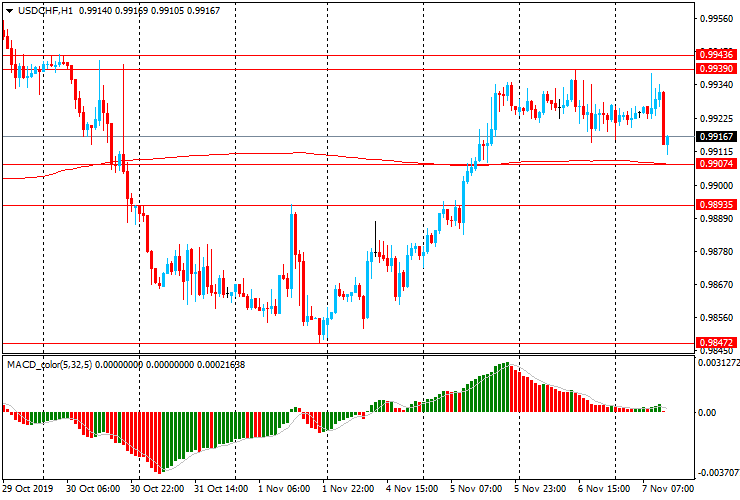Select the 0.99390 red price label
Screen dimensions: 740x500
(716, 68)
